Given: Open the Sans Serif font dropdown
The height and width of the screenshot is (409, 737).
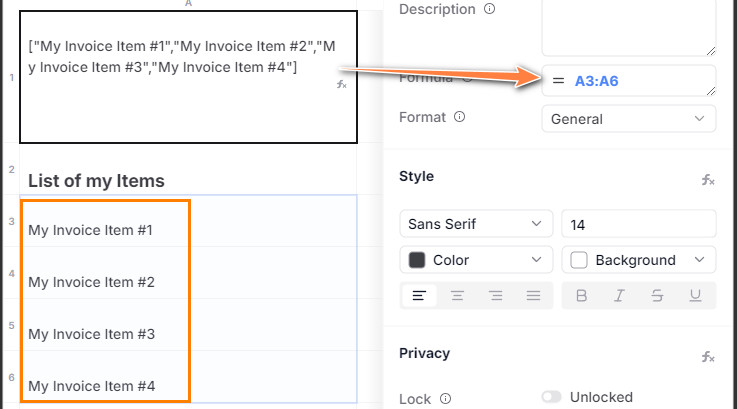Looking at the screenshot, I should [476, 224].
